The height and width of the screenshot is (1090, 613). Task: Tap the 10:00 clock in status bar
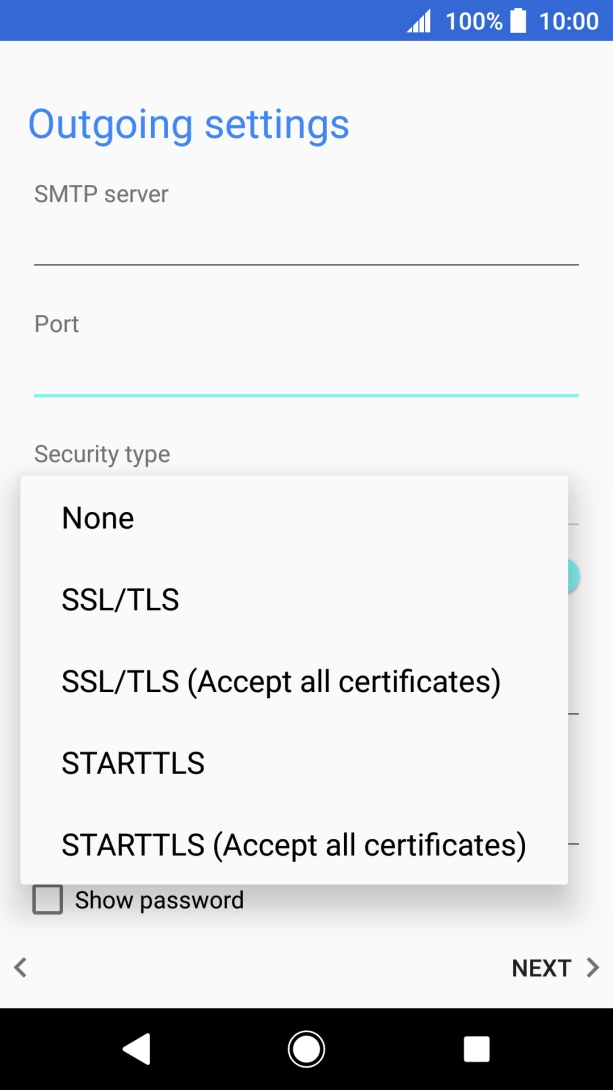click(568, 20)
